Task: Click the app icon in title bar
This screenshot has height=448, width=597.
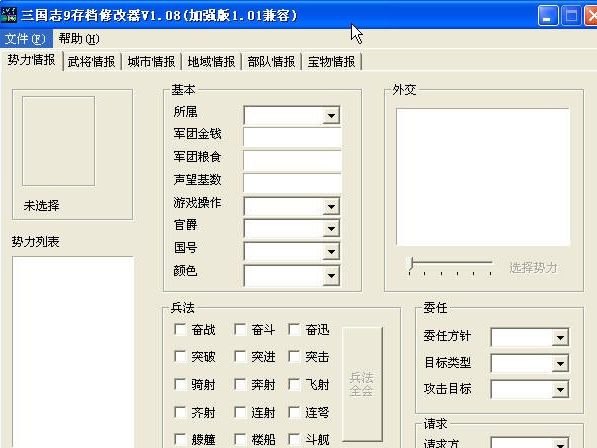Action: (x=8, y=15)
